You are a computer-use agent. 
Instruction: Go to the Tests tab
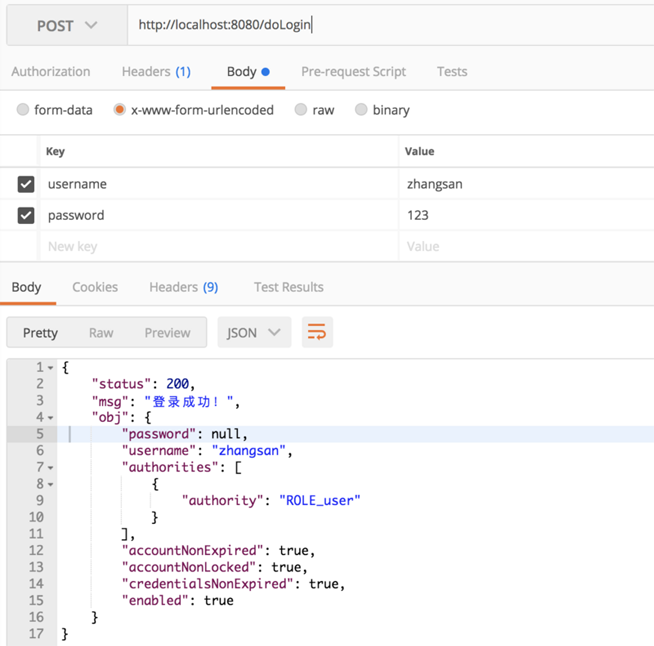point(452,72)
